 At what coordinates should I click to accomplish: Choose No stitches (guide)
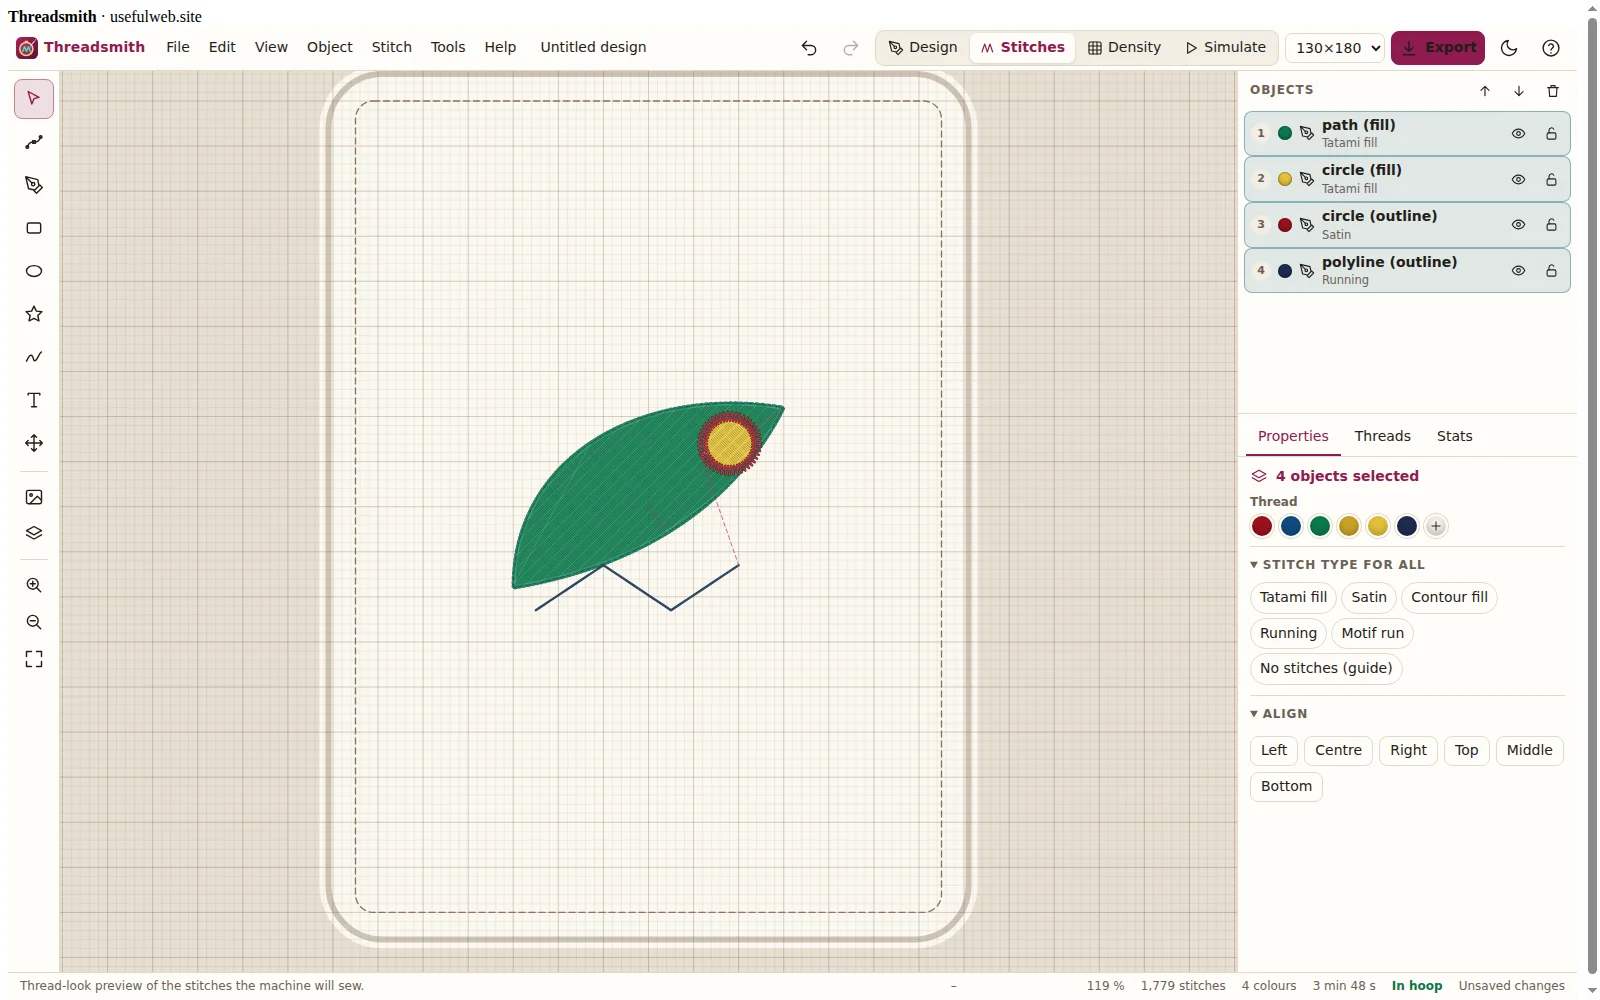point(1326,669)
